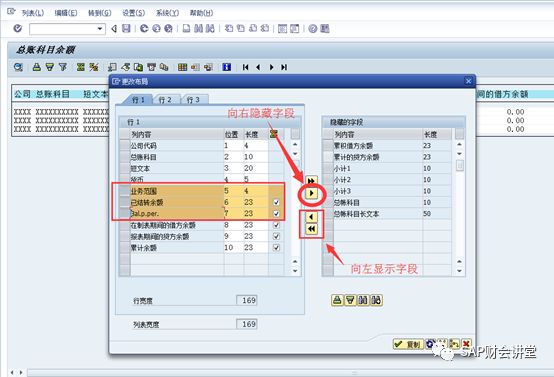Open the command field dropdown arrow

click(100, 29)
